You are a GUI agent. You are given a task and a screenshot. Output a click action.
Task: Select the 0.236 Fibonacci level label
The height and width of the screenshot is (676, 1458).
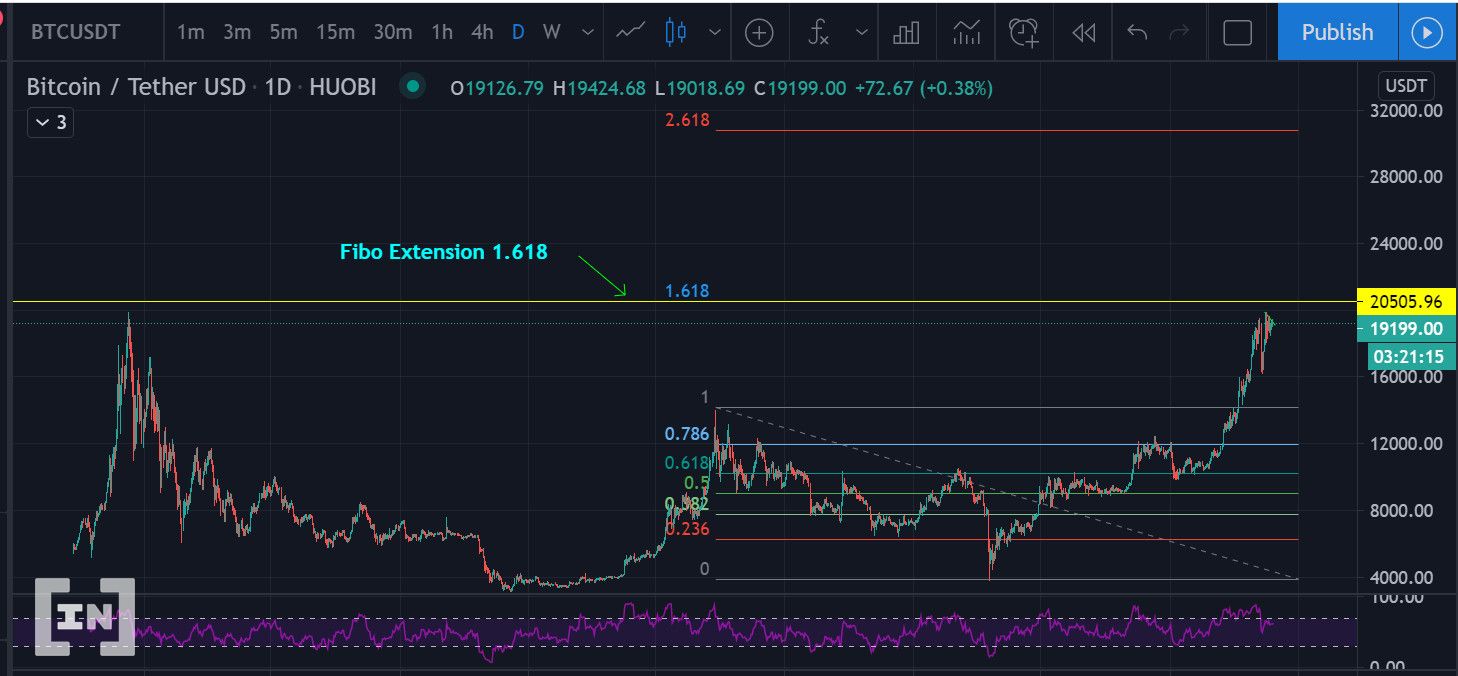tap(689, 529)
